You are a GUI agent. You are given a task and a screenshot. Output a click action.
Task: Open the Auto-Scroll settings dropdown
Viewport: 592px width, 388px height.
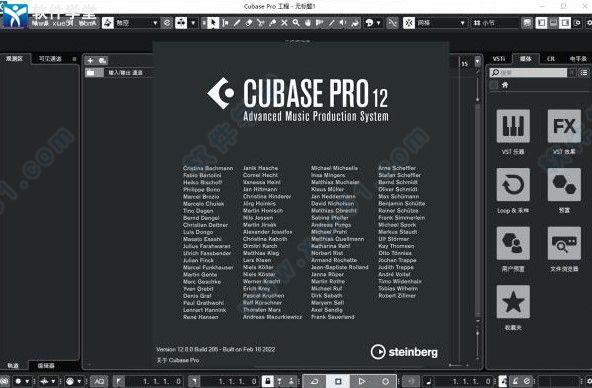(193, 23)
